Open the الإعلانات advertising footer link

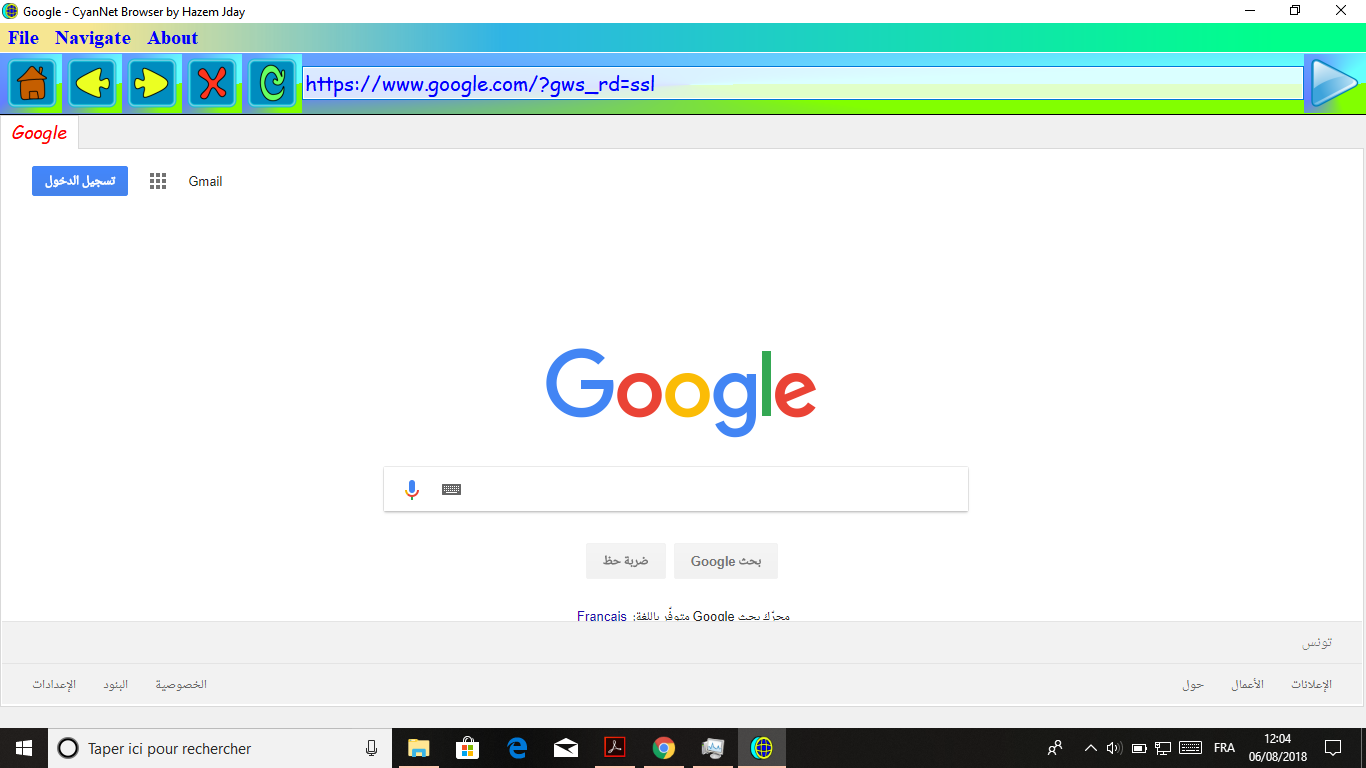(x=1312, y=685)
